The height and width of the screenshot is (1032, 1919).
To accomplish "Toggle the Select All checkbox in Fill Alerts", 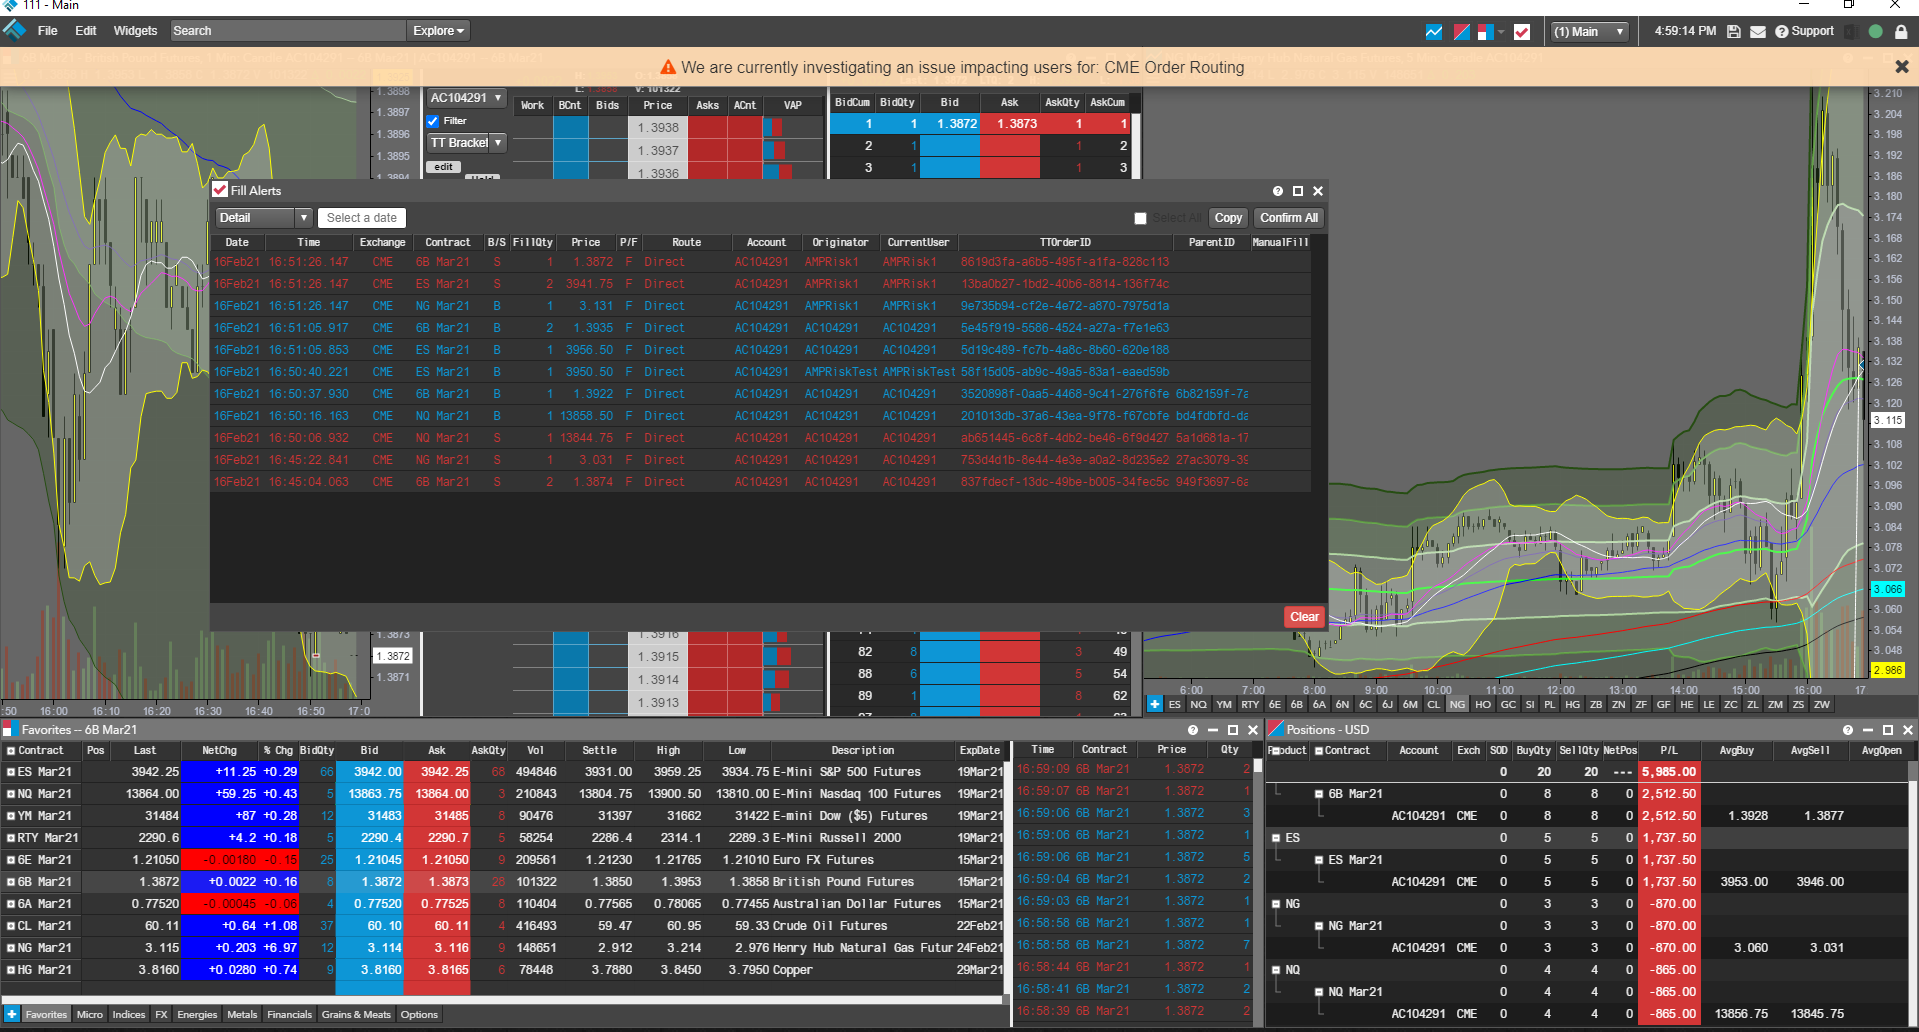I will (x=1140, y=218).
